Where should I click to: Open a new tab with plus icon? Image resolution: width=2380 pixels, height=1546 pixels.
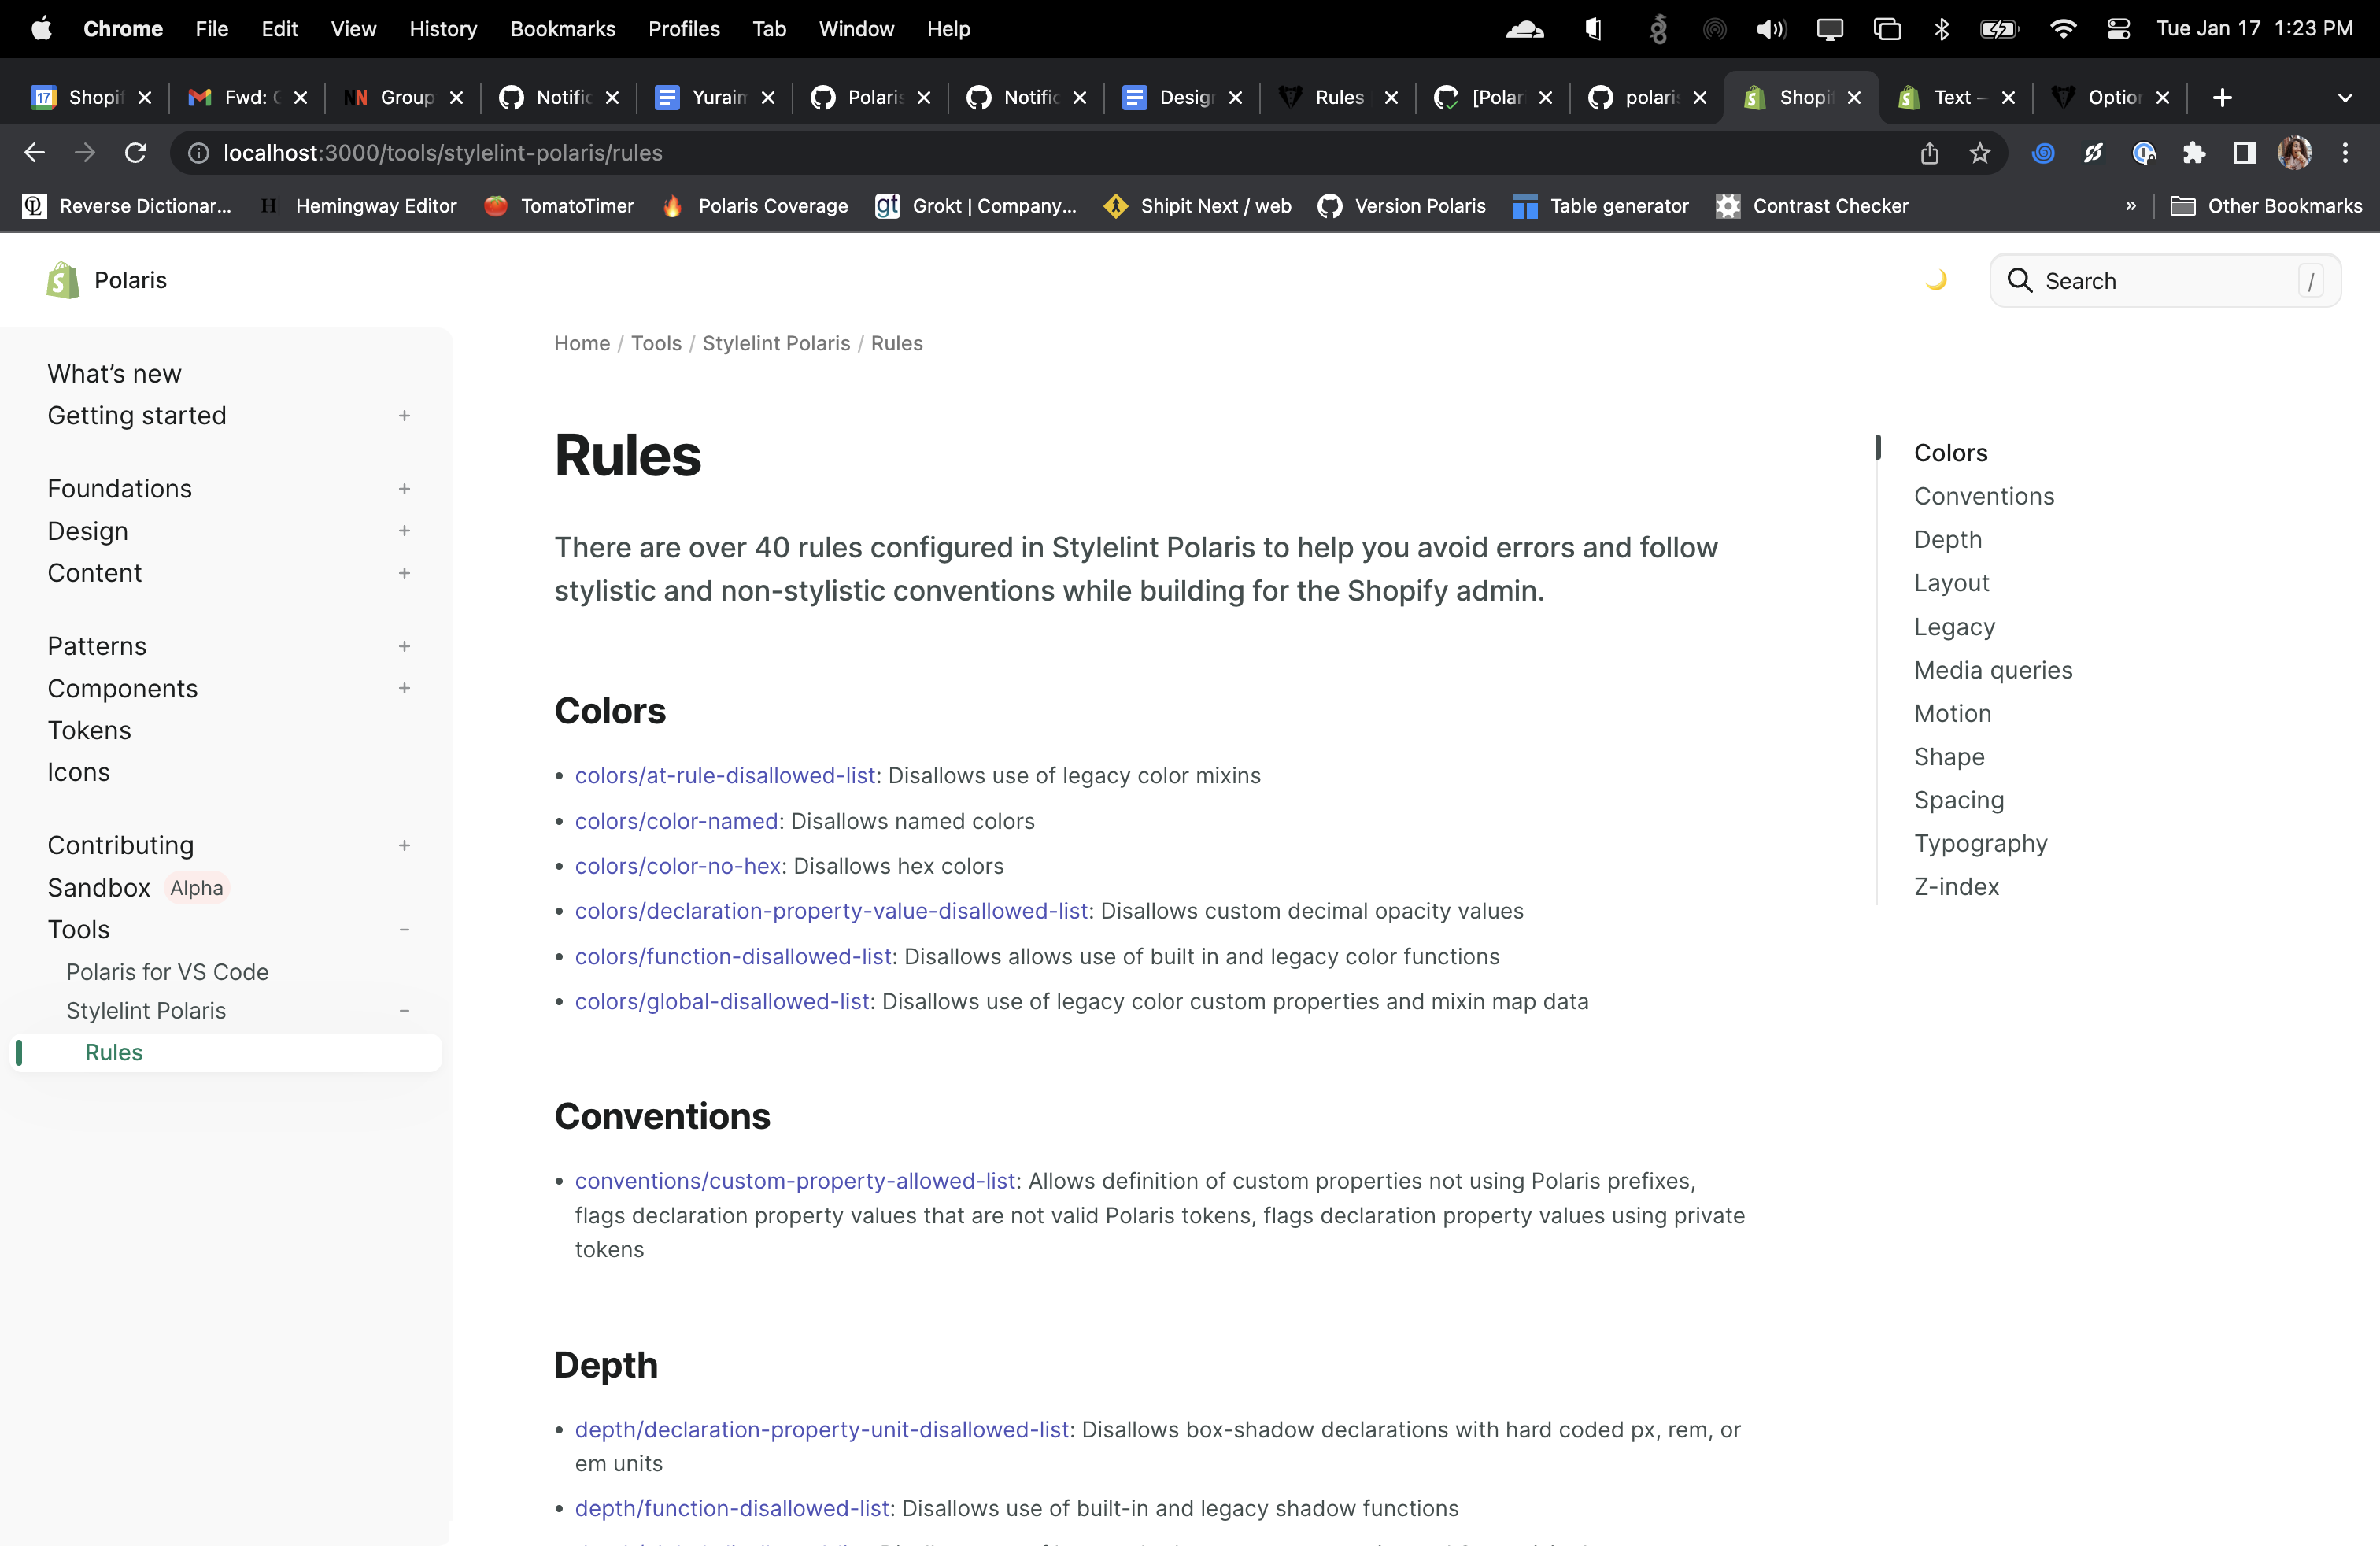(2222, 97)
